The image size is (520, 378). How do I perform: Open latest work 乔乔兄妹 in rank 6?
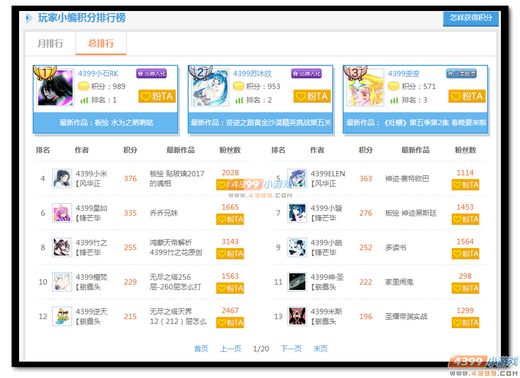164,213
